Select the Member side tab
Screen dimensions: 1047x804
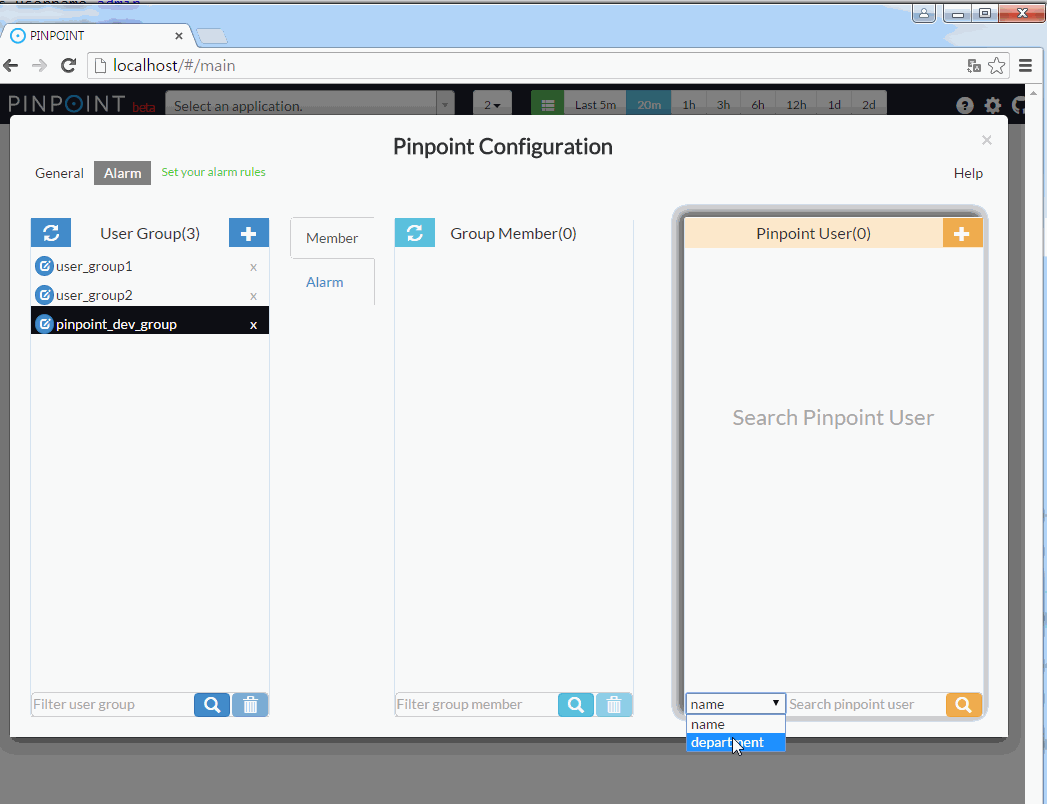click(x=332, y=238)
